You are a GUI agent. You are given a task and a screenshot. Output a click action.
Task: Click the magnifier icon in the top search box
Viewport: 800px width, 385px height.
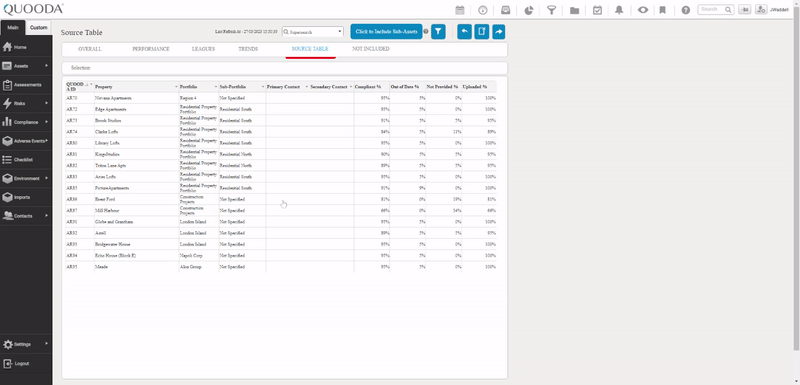(x=728, y=9)
